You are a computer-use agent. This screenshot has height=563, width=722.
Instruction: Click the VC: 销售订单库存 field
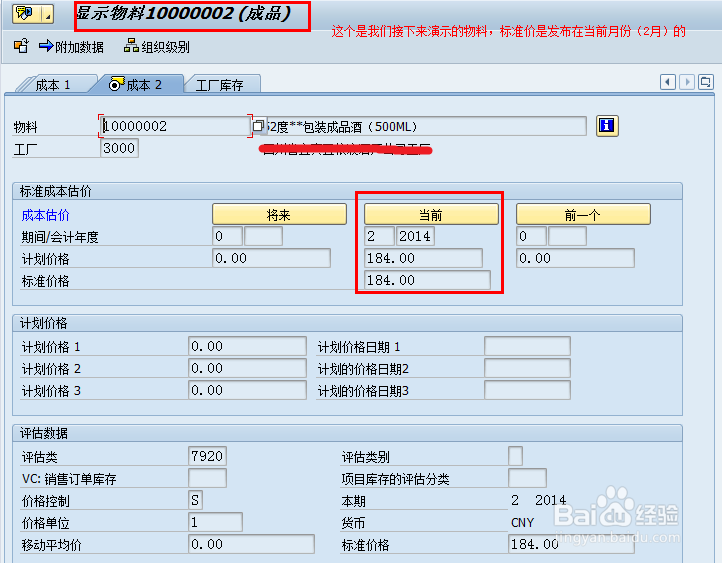[x=207, y=478]
